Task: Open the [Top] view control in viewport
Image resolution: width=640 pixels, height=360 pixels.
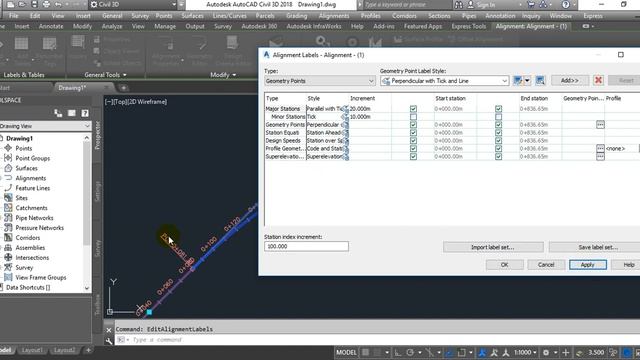Action: (x=120, y=102)
